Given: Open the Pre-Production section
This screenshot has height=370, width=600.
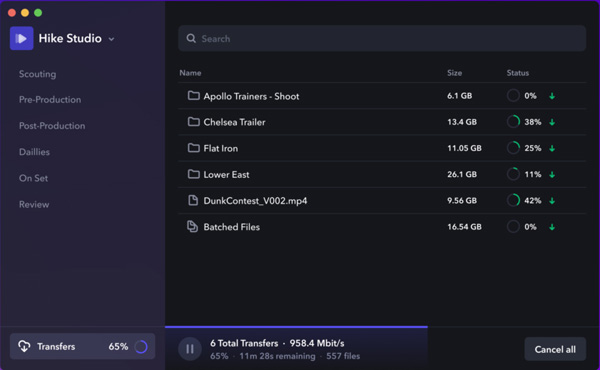Looking at the screenshot, I should click(x=50, y=99).
